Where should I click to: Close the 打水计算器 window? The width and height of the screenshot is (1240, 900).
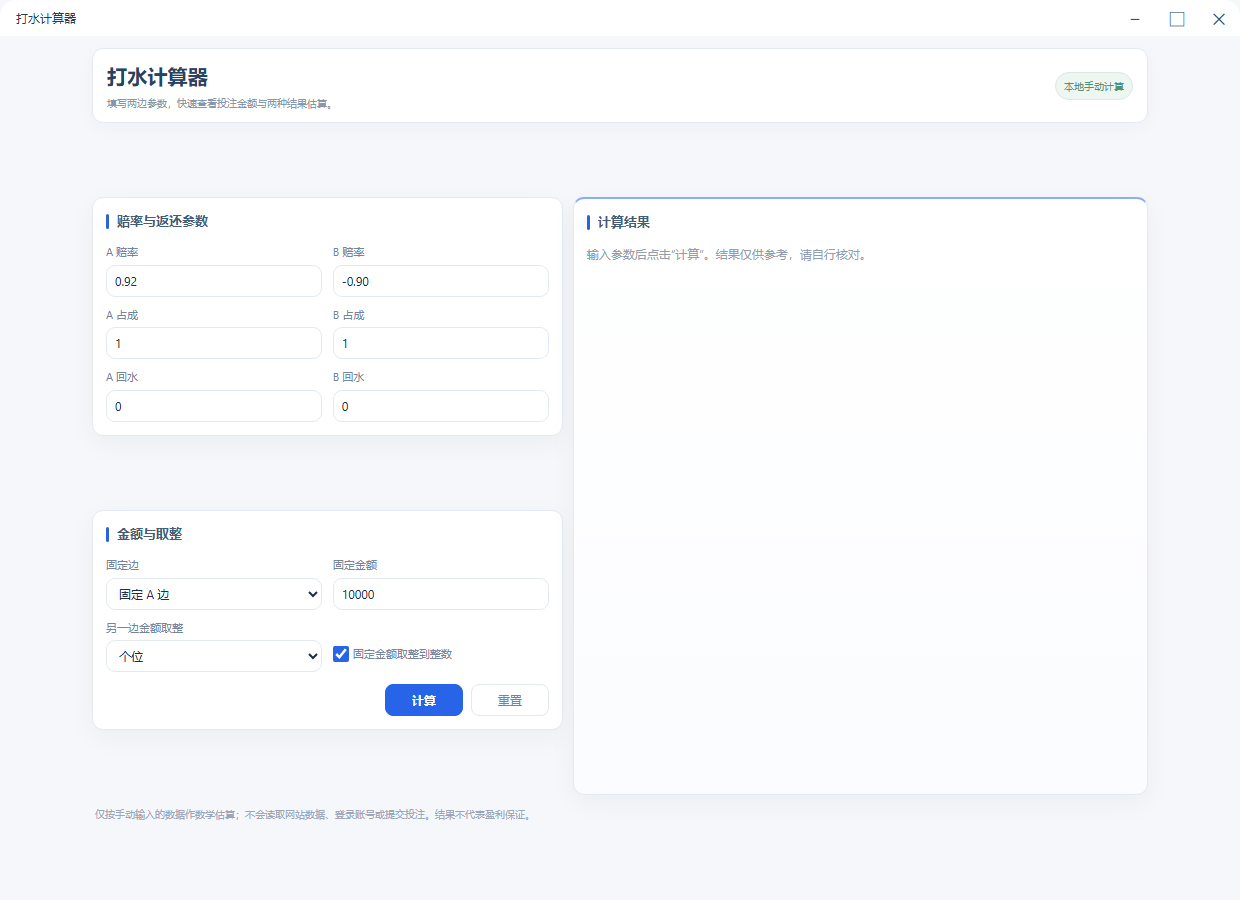coord(1219,19)
